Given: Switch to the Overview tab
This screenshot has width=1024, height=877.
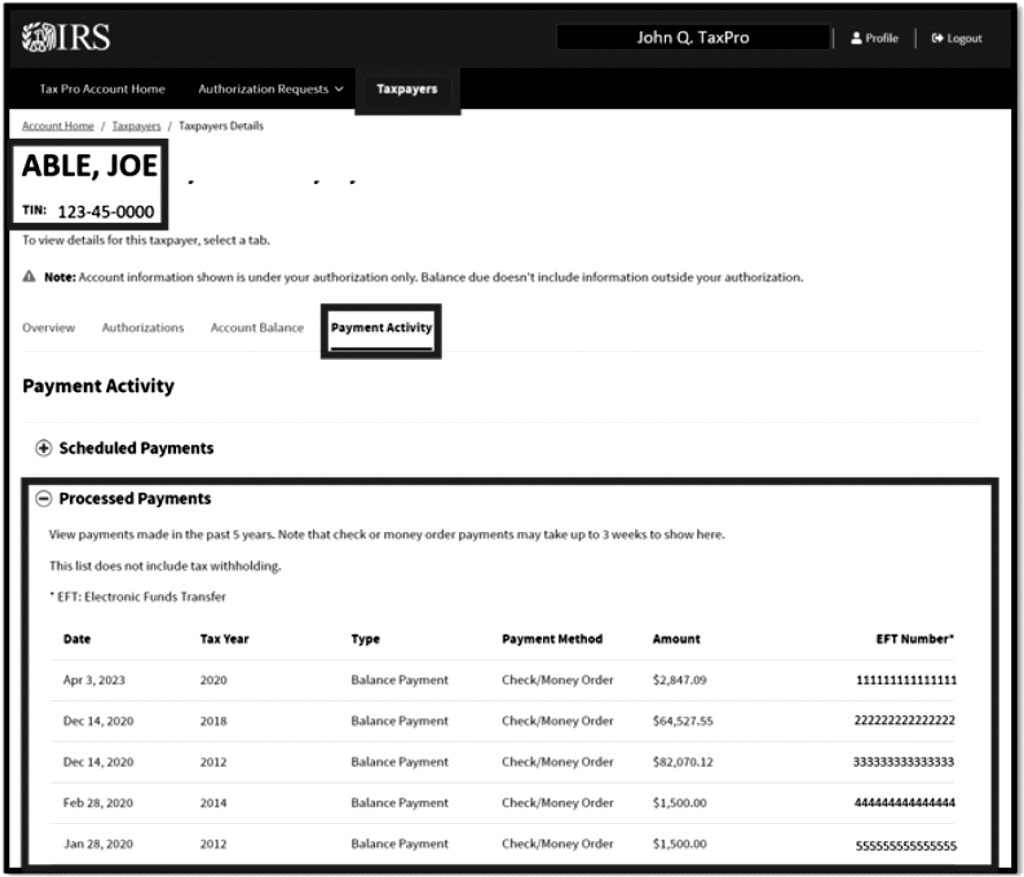Looking at the screenshot, I should click(x=49, y=328).
